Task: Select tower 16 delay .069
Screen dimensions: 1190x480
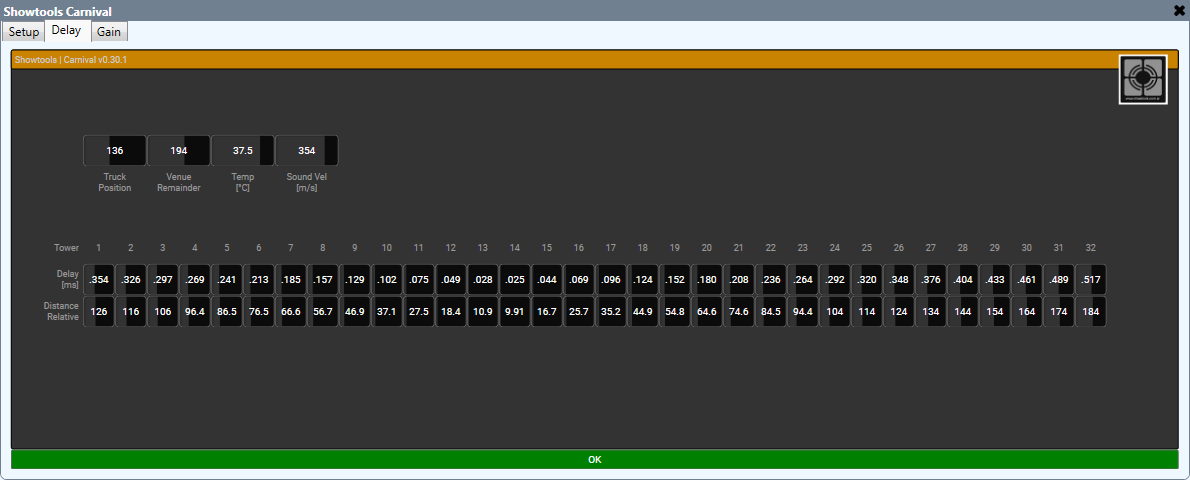Action: [578, 279]
